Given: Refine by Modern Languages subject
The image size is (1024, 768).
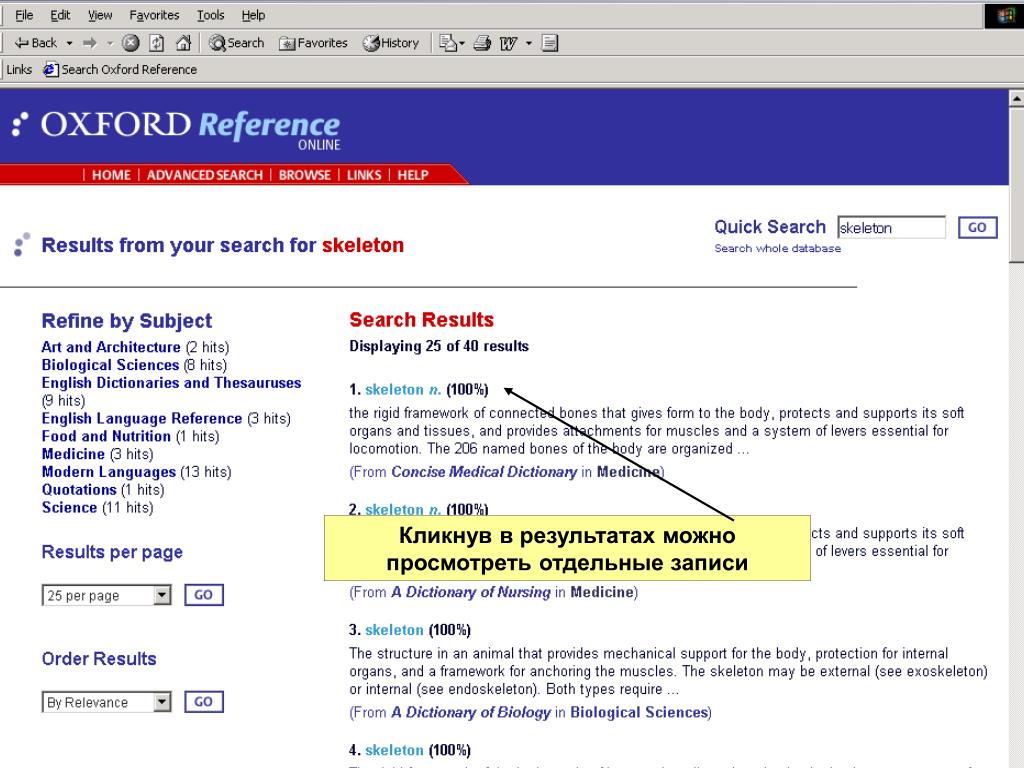Looking at the screenshot, I should 108,472.
